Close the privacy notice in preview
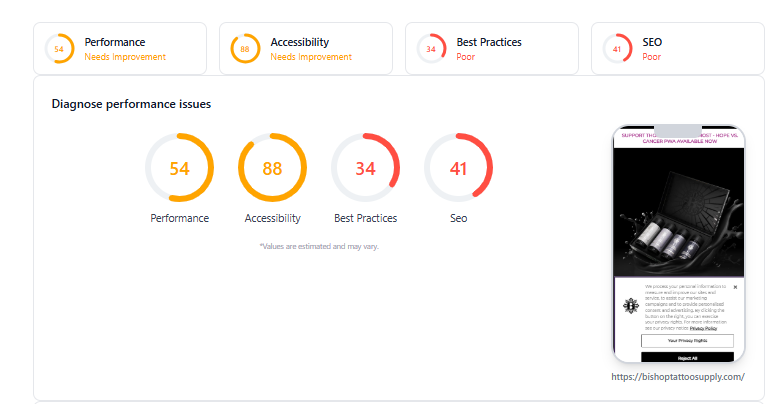Screen dimensions: 770x404 pos(735,287)
